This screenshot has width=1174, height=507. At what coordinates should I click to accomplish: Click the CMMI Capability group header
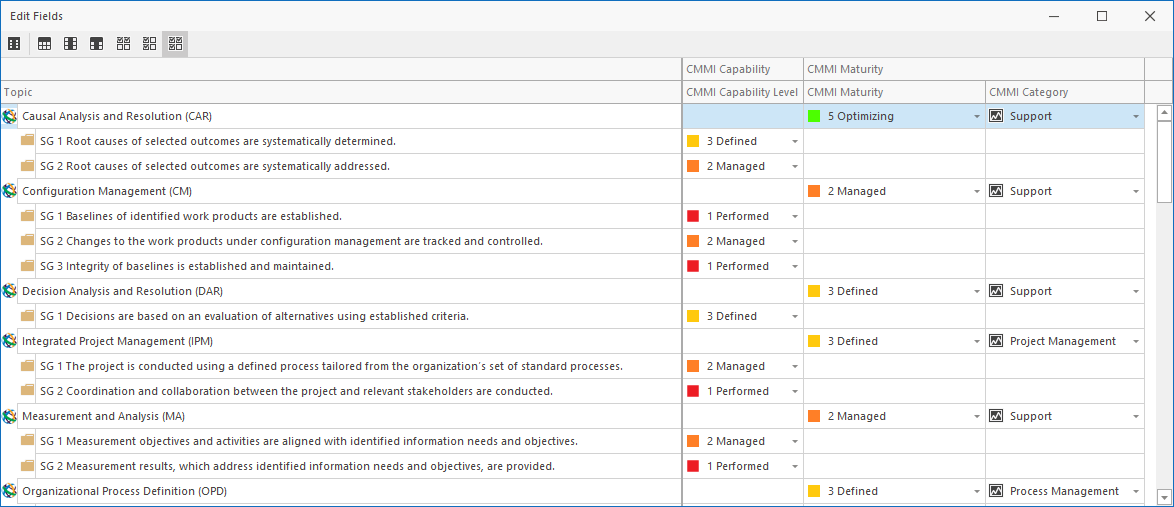[x=743, y=69]
